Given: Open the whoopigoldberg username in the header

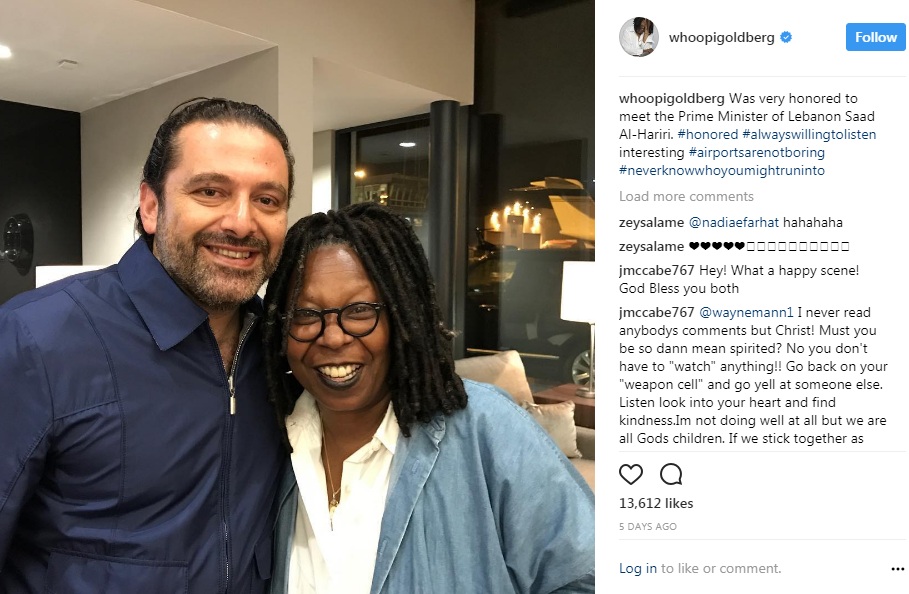Looking at the screenshot, I should tap(721, 37).
